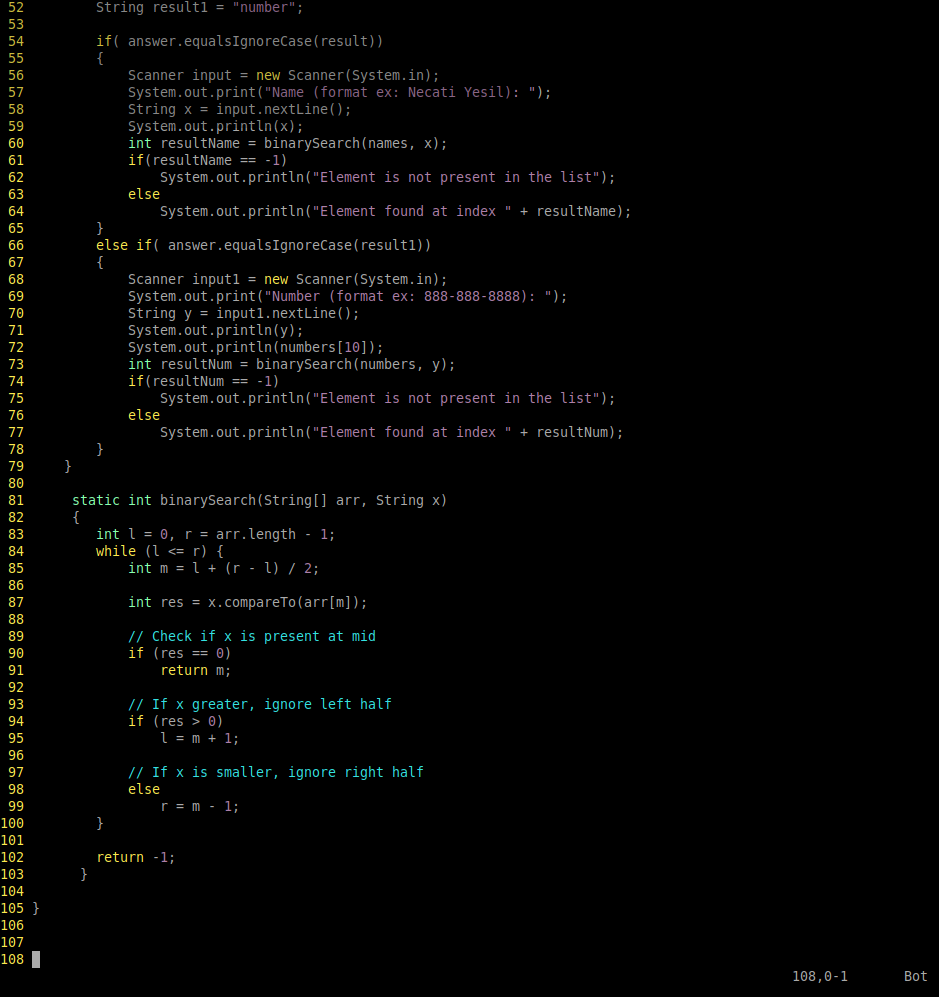
Task: Place cursor on the closing brace line 79
Action: tap(67, 466)
